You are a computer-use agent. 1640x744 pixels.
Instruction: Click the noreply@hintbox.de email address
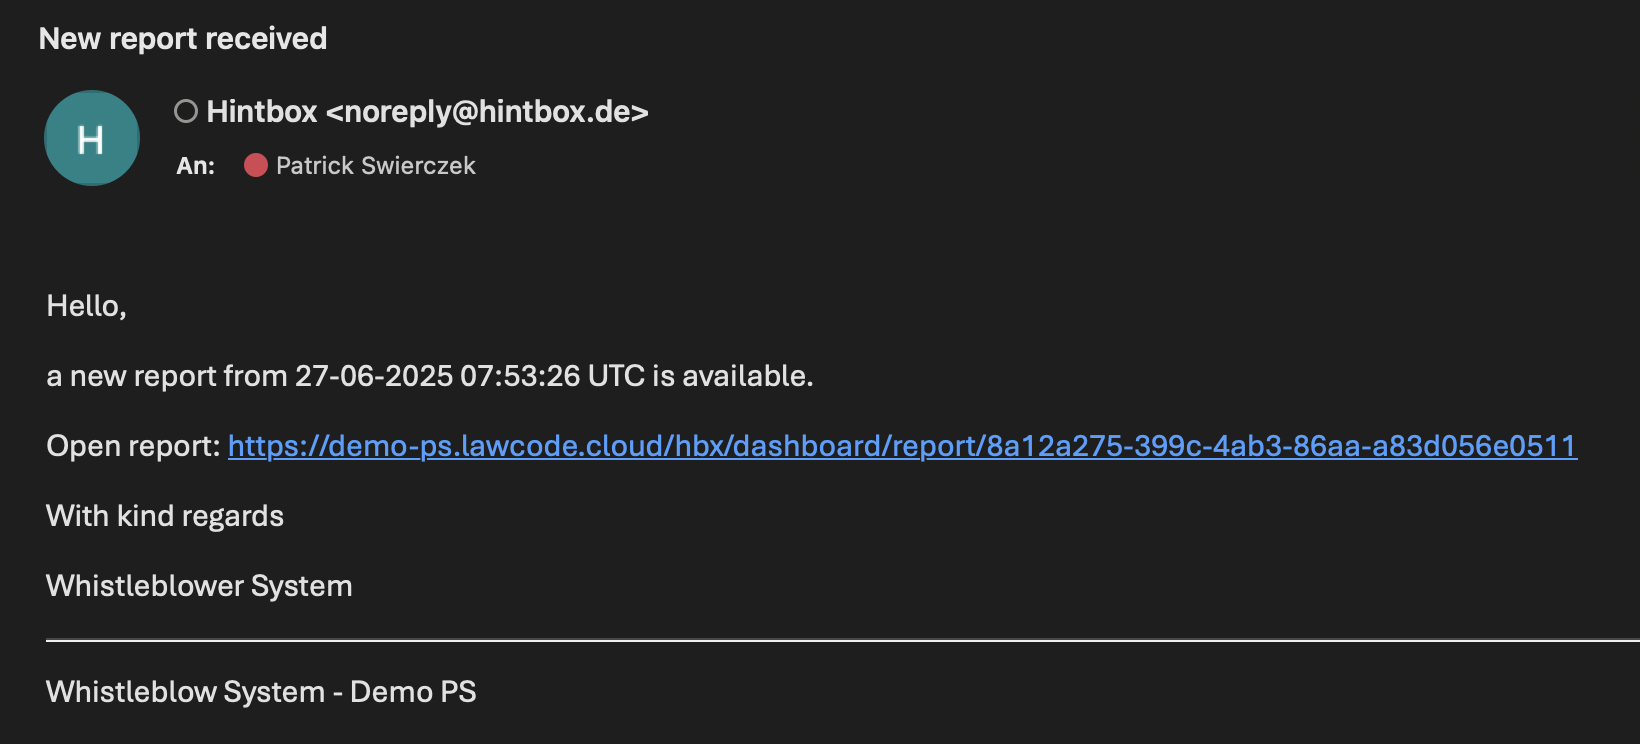pyautogui.click(x=487, y=111)
